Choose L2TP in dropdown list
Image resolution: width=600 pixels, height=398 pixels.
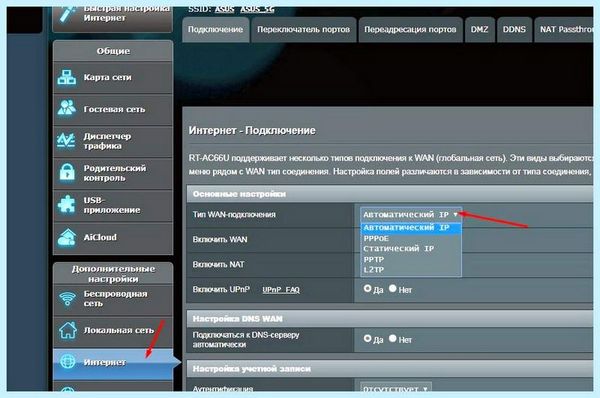[x=411, y=269]
